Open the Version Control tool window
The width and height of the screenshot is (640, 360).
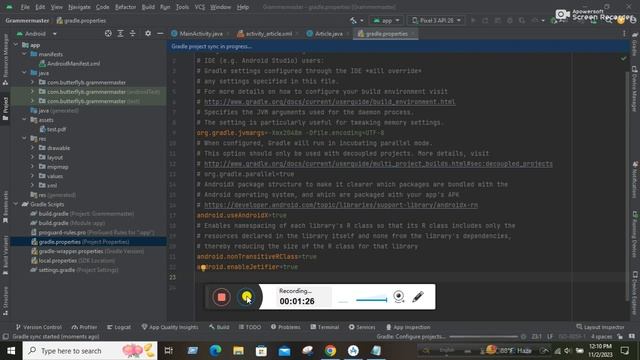pyautogui.click(x=39, y=327)
